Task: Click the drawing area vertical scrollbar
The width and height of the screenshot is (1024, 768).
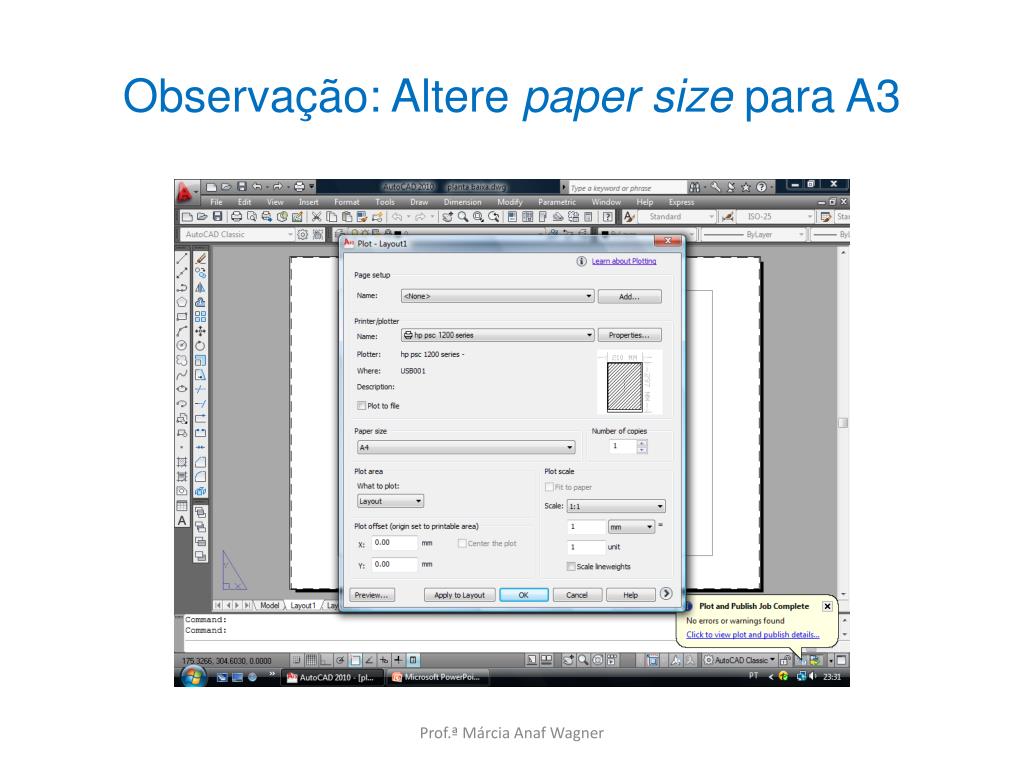Action: pos(843,422)
